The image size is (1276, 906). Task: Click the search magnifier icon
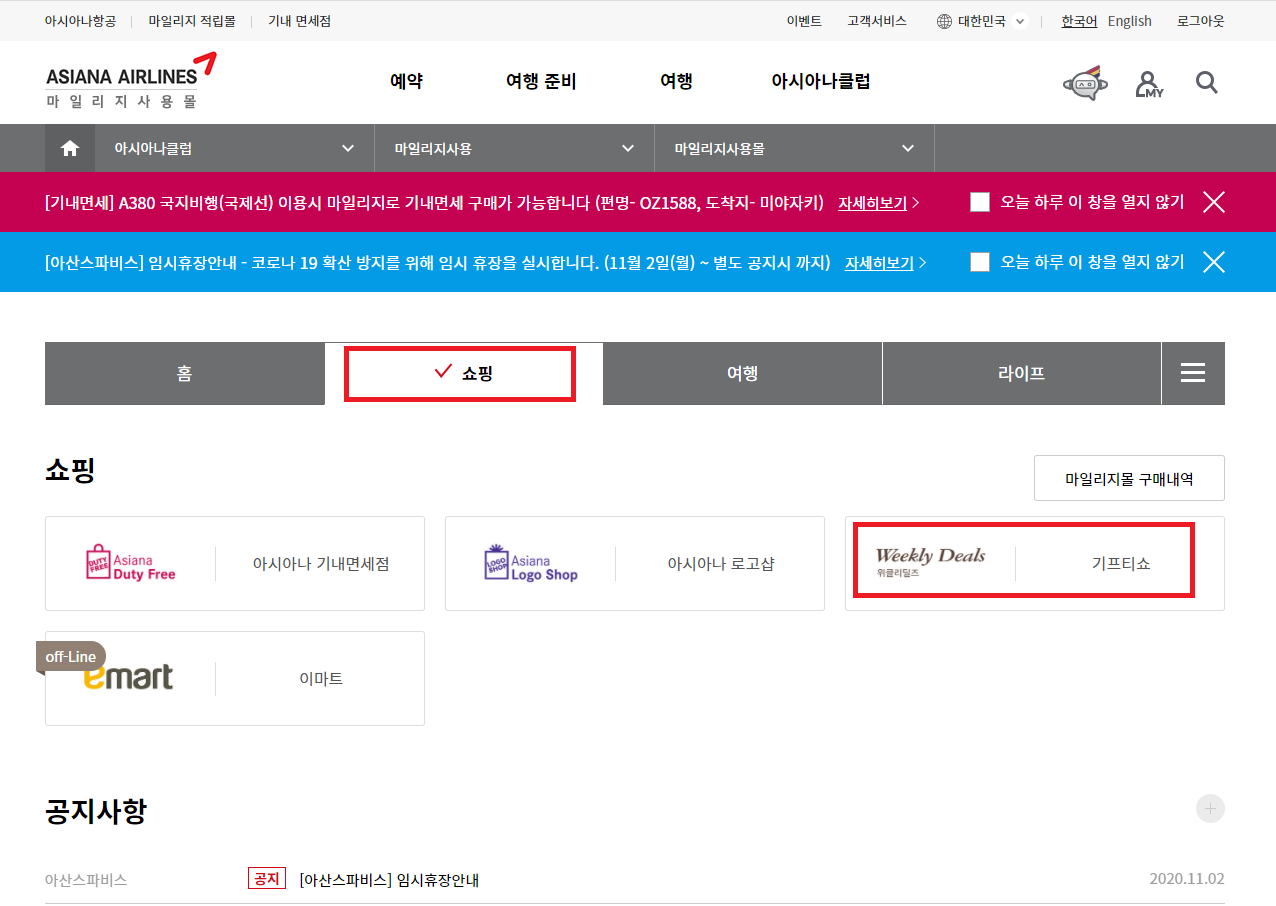tap(1207, 83)
